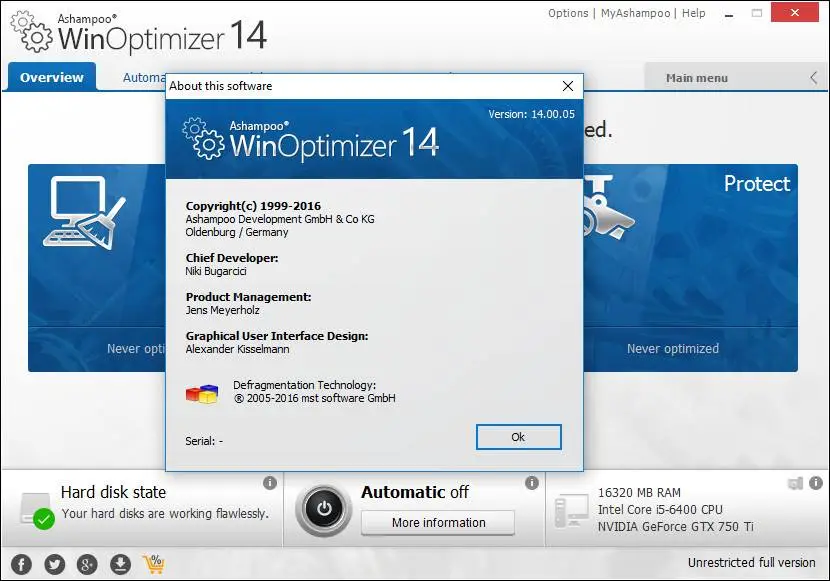This screenshot has width=830, height=581.
Task: Click the WinOptimizer gear logo in main window
Action: pyautogui.click(x=32, y=32)
